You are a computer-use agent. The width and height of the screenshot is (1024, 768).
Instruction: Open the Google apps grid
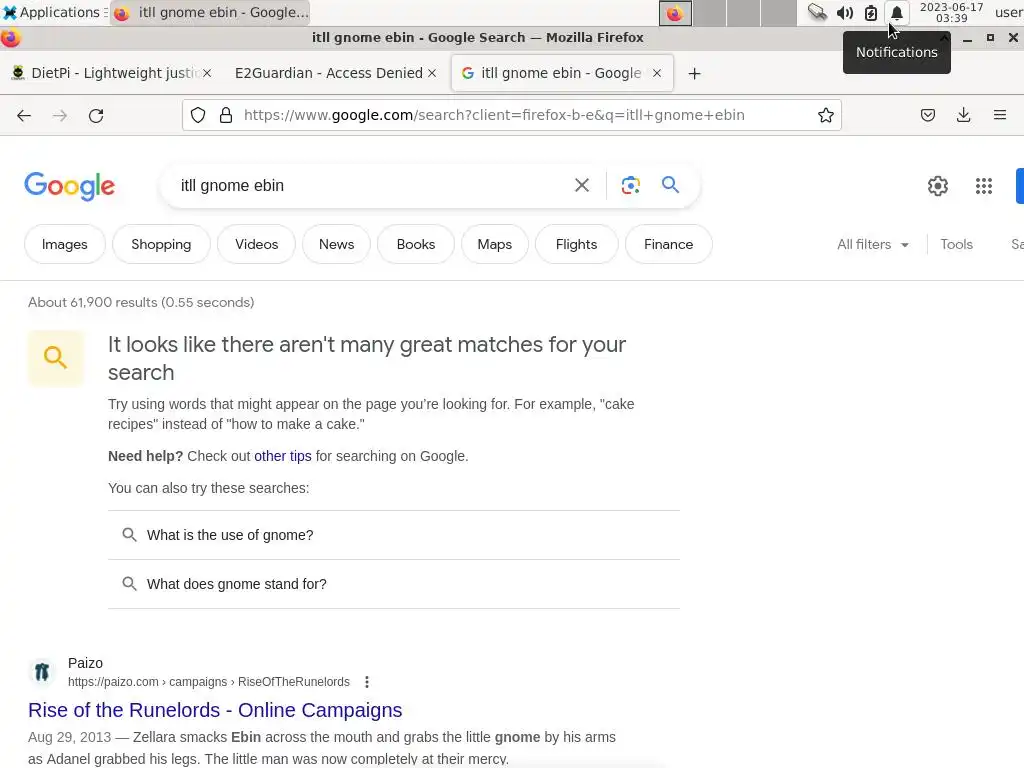click(984, 186)
